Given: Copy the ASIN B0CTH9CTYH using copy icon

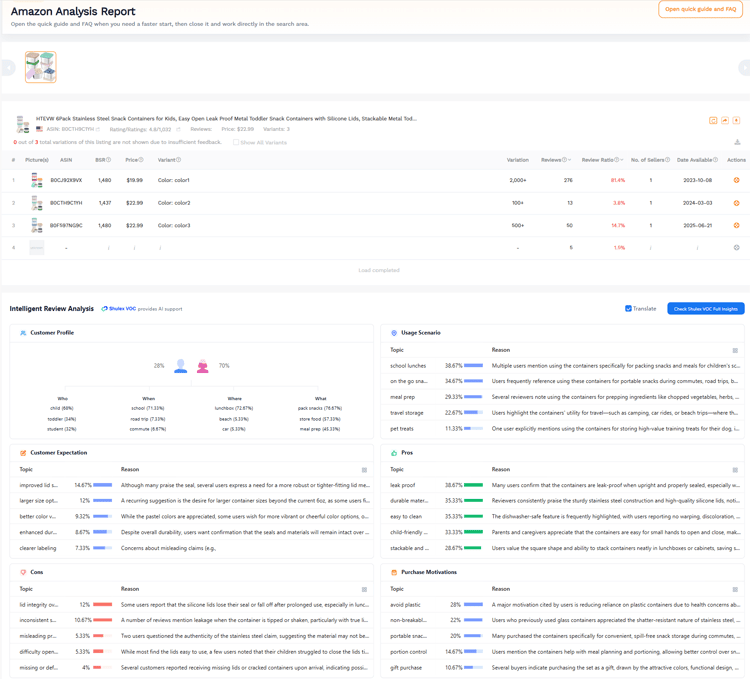Looking at the screenshot, I should [98, 130].
